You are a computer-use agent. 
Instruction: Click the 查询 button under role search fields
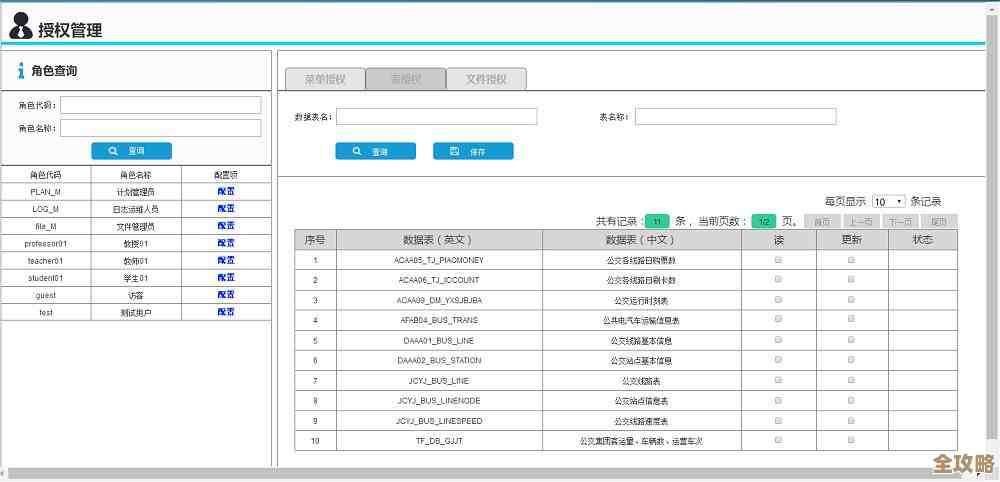pos(131,151)
